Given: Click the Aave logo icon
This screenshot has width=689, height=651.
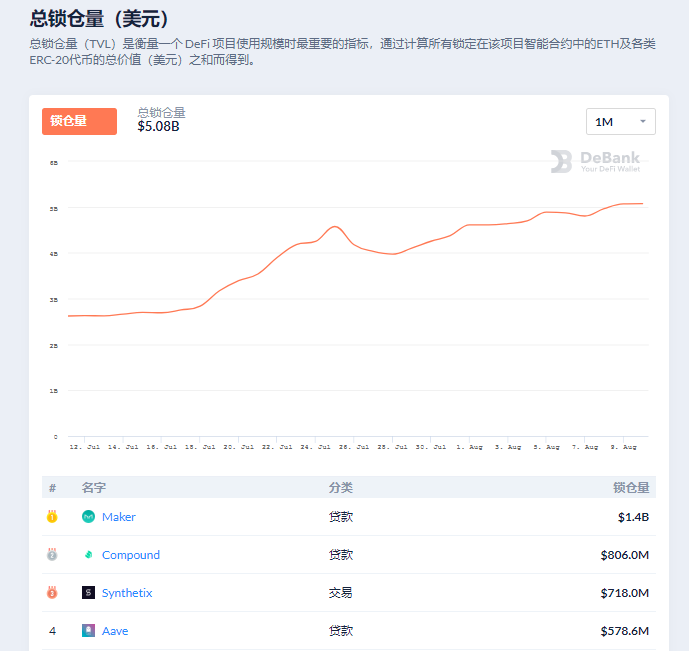Looking at the screenshot, I should 88,631.
